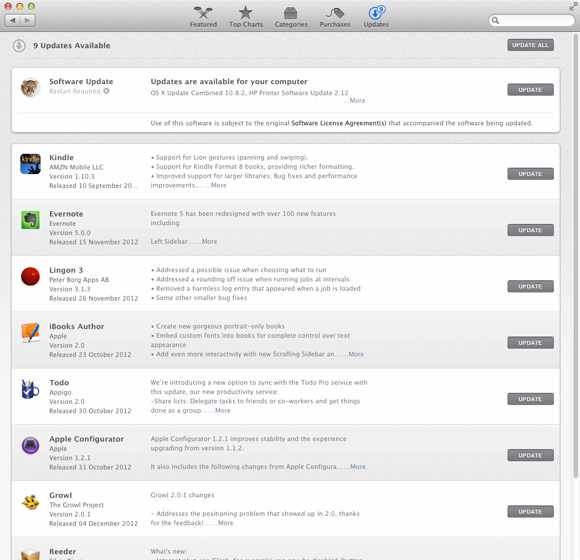Screen dimensions: 580x560
Task: Expand Kindle release notes via More
Action: [218, 185]
